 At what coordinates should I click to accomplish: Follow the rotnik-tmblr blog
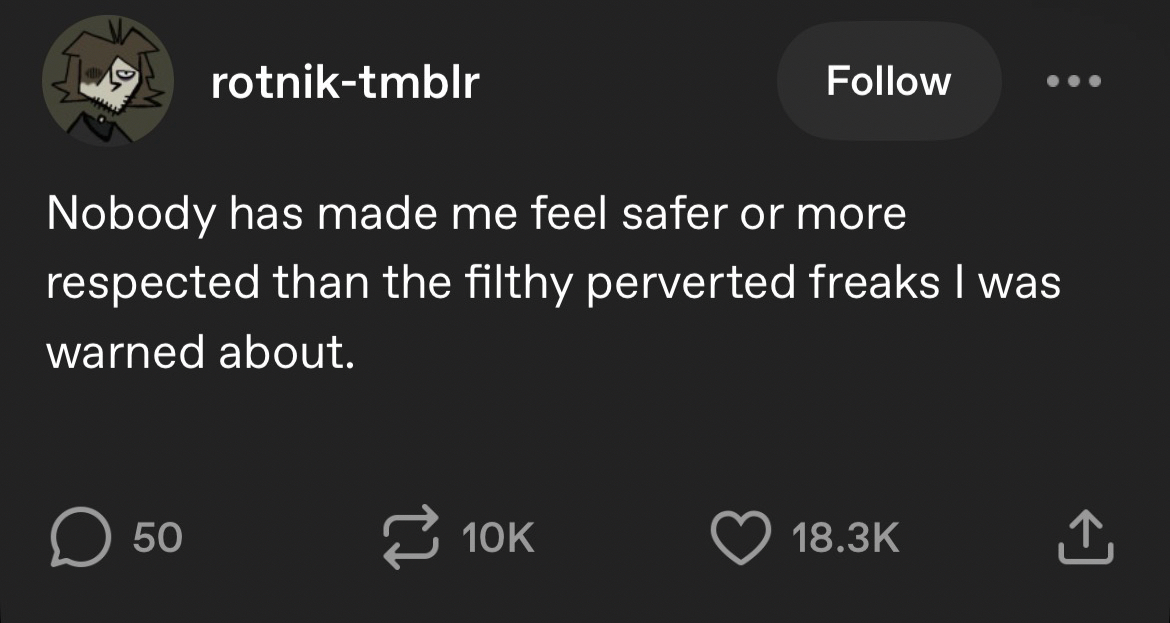click(888, 81)
